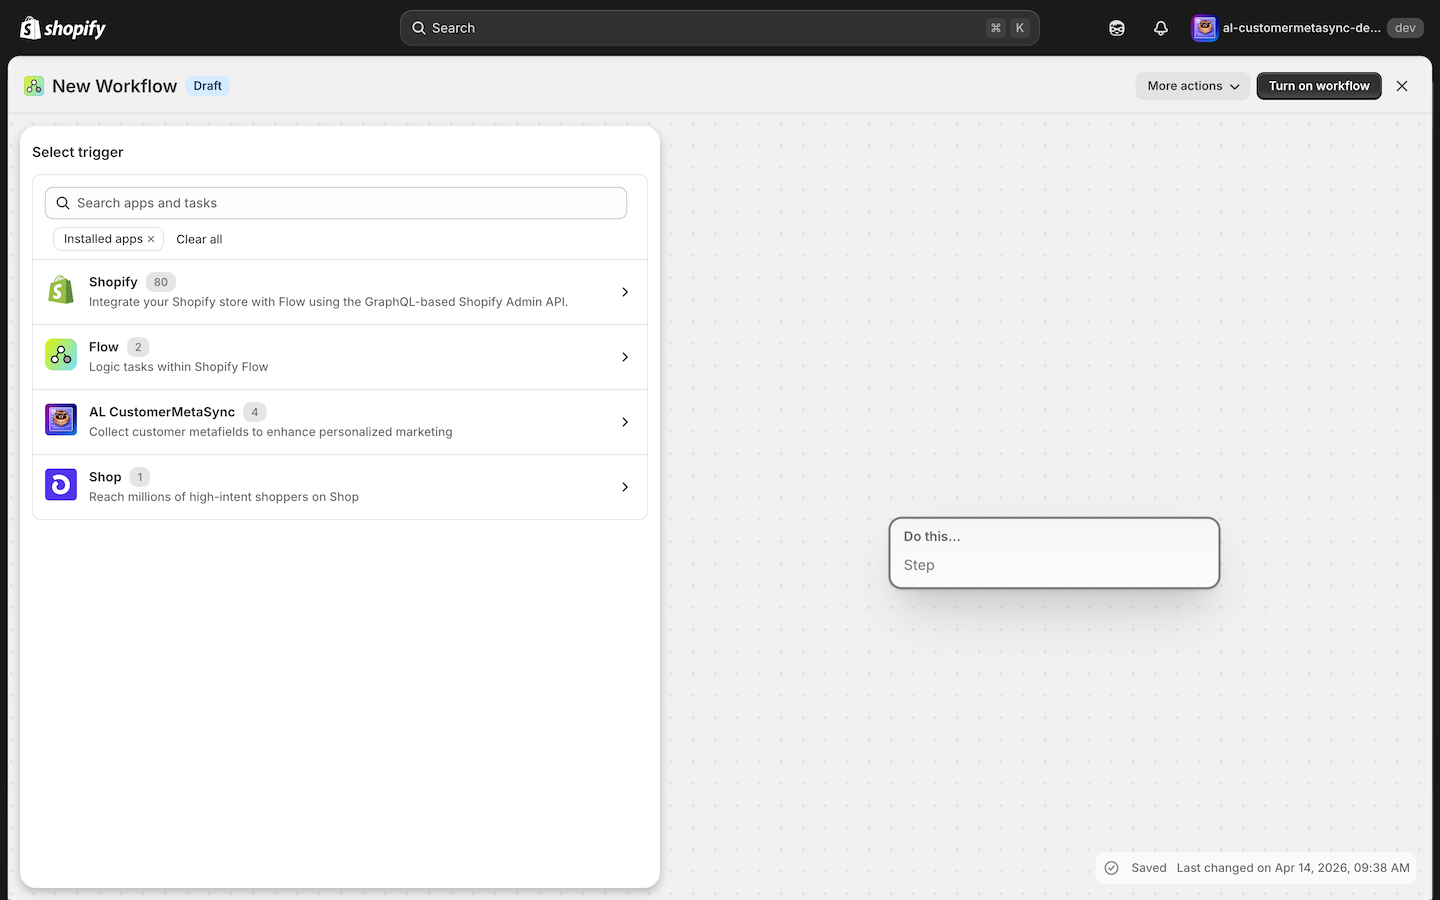Click the Shopify bag icon in trigger list

point(61,291)
